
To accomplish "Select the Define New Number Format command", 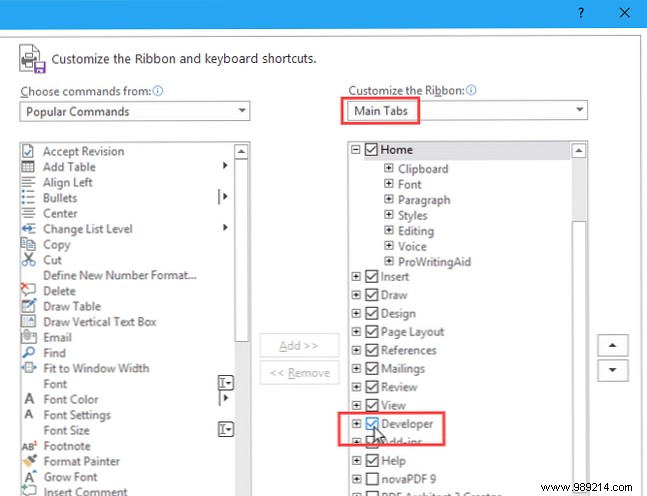I will pos(120,275).
